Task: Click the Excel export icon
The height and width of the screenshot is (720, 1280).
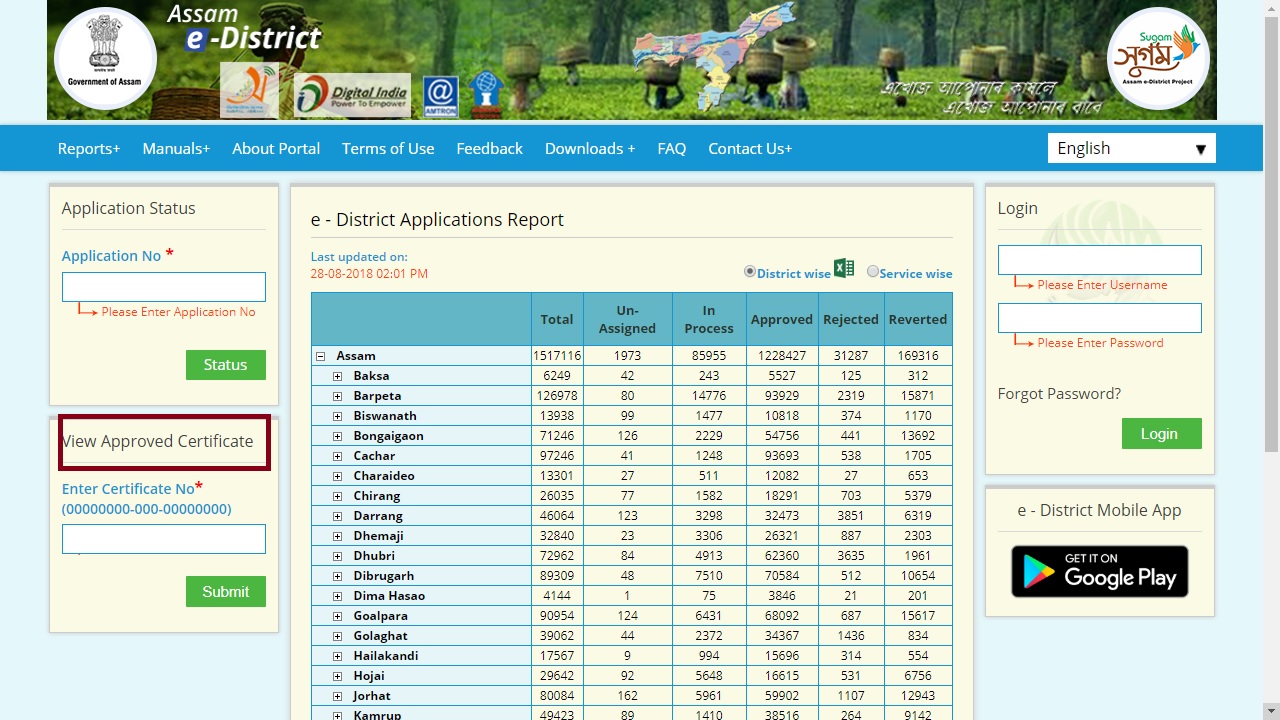Action: coord(844,268)
